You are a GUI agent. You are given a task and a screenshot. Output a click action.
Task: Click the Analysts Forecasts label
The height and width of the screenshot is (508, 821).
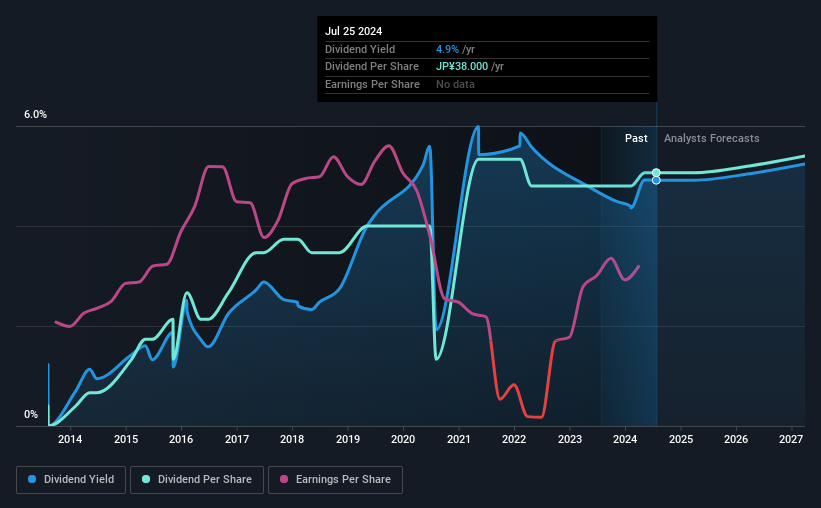coord(712,138)
